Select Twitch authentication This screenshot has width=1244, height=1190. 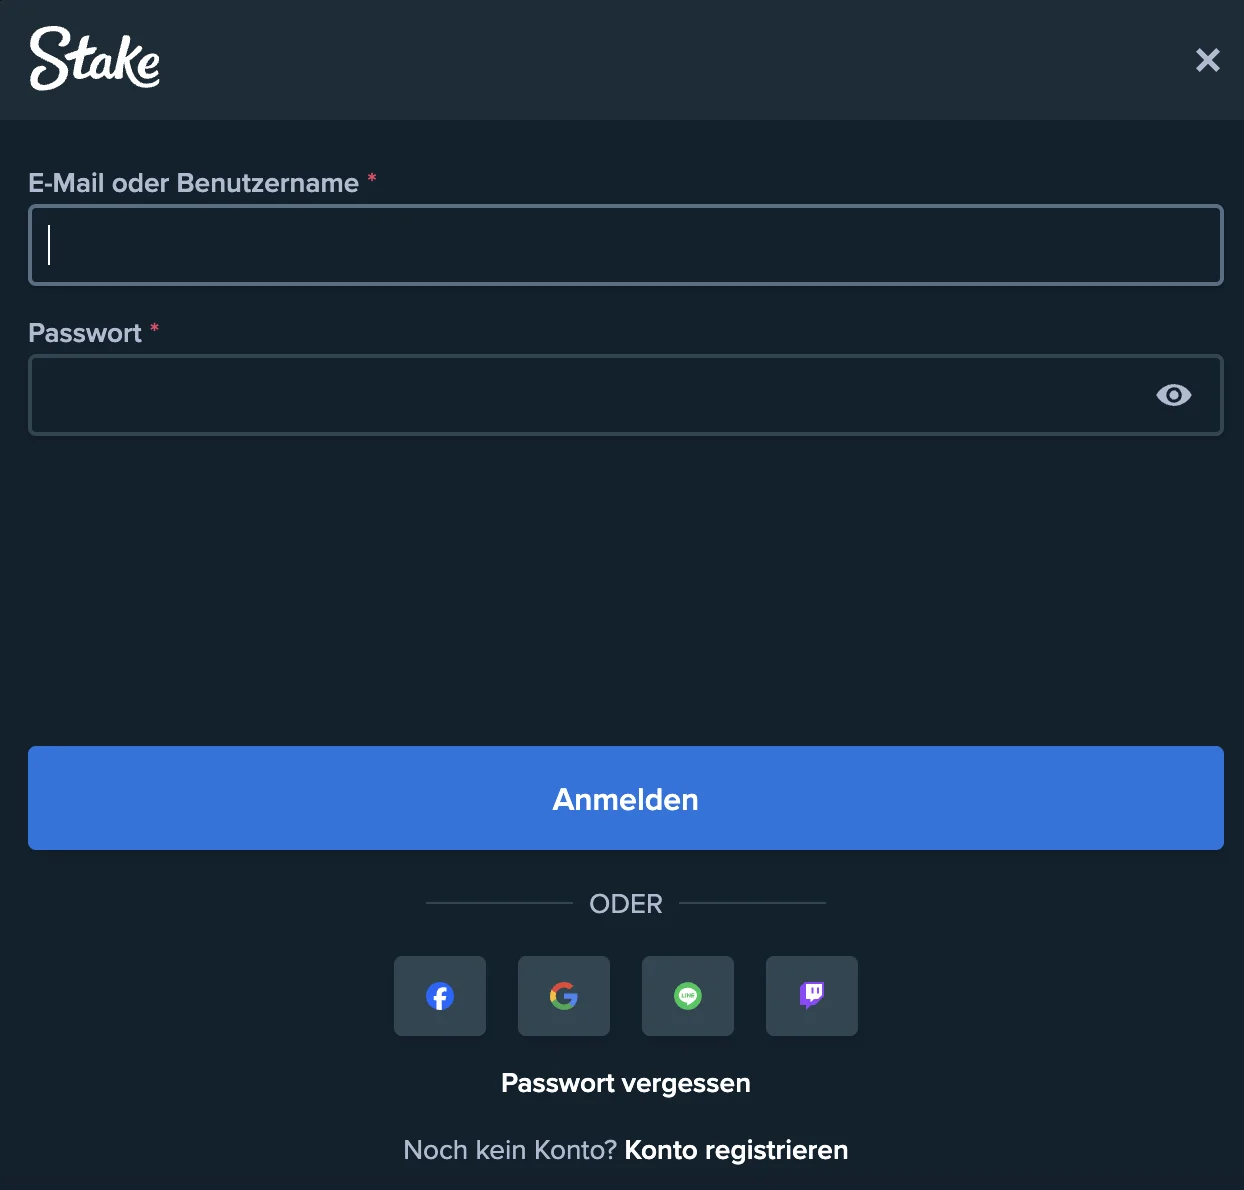pyautogui.click(x=811, y=995)
